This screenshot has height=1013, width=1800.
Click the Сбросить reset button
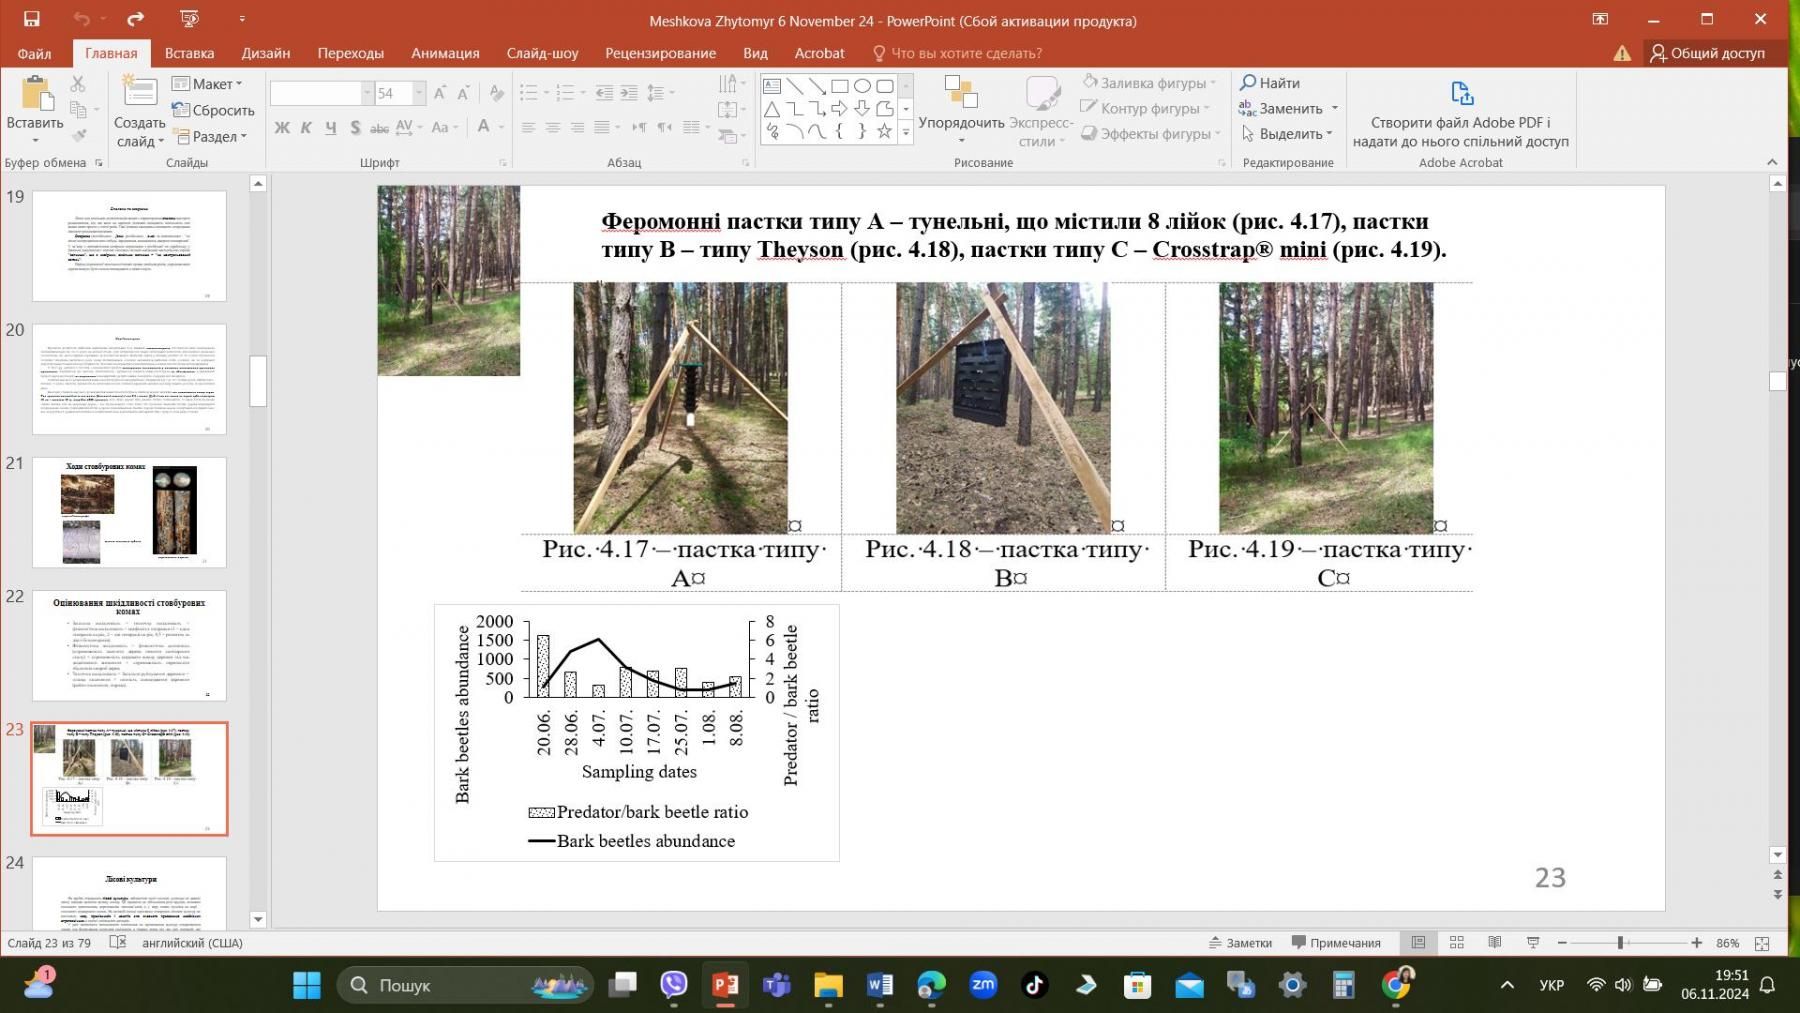(213, 110)
